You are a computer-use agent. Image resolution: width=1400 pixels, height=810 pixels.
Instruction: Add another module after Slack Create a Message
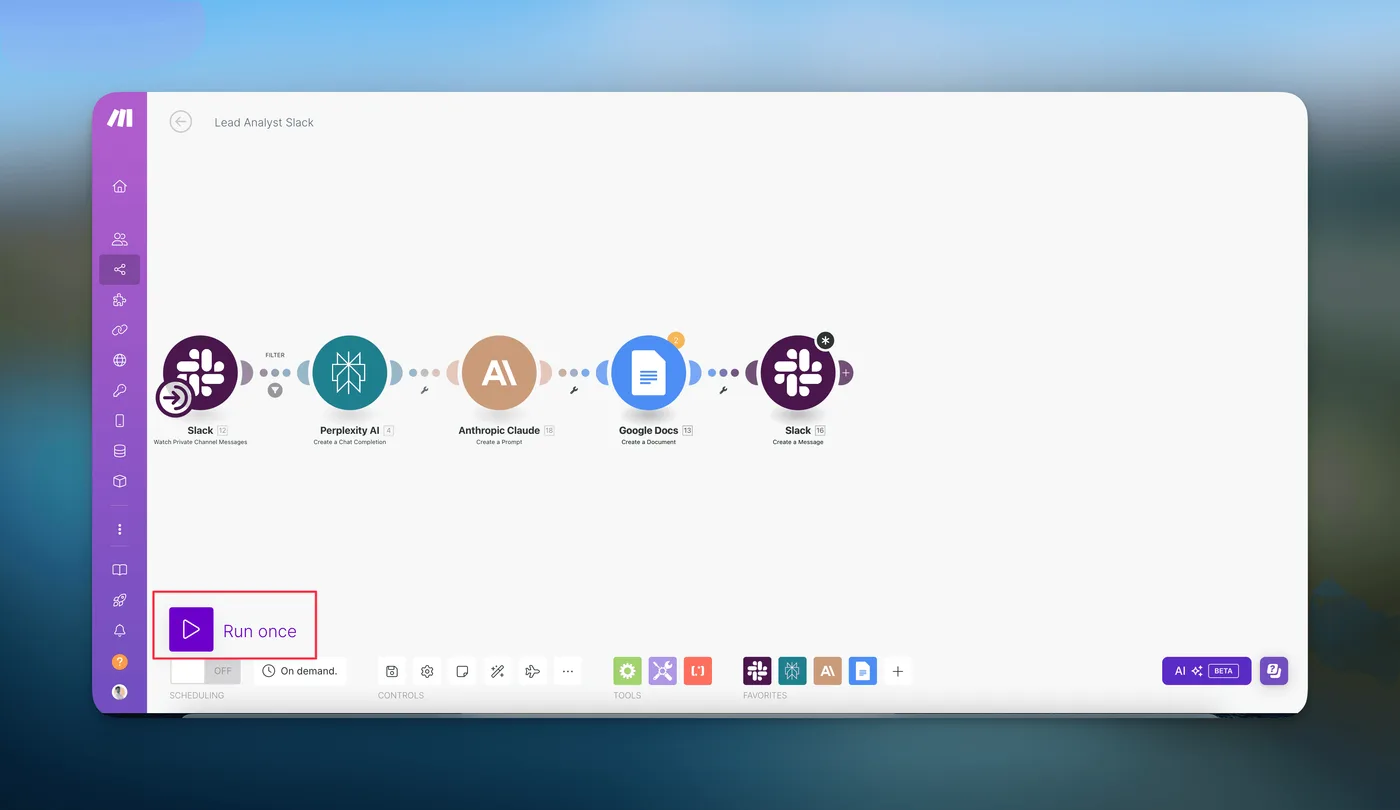pos(846,373)
